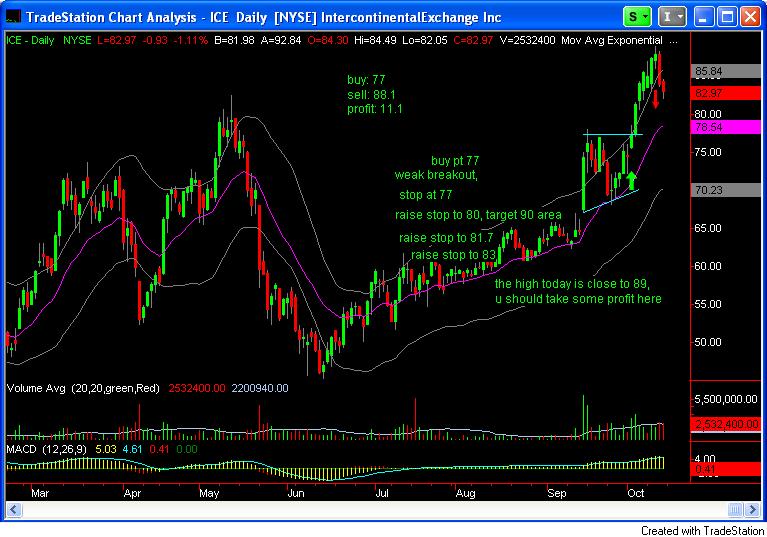Click the 70.23 gray price marker

(x=726, y=190)
